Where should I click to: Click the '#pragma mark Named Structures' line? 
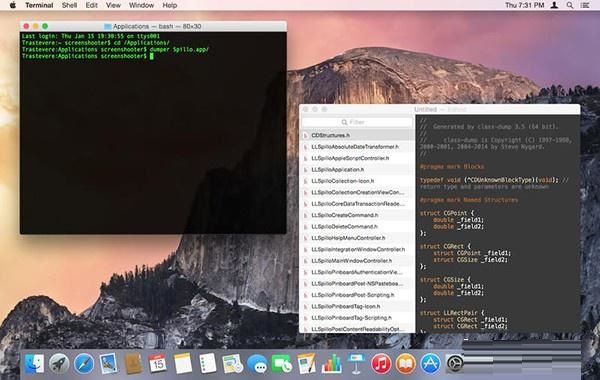(469, 200)
